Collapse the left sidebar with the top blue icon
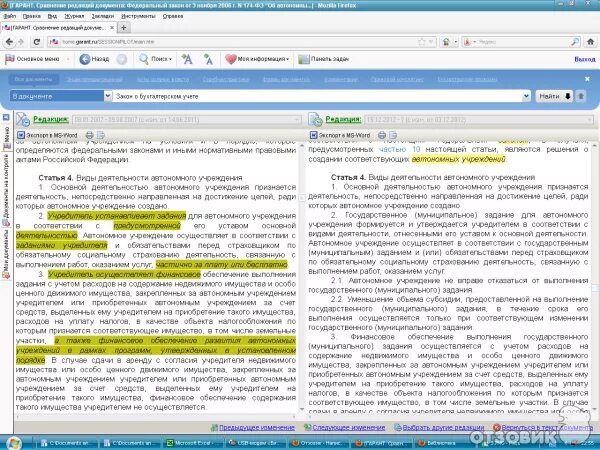This screenshot has width=600, height=450. 6,117
